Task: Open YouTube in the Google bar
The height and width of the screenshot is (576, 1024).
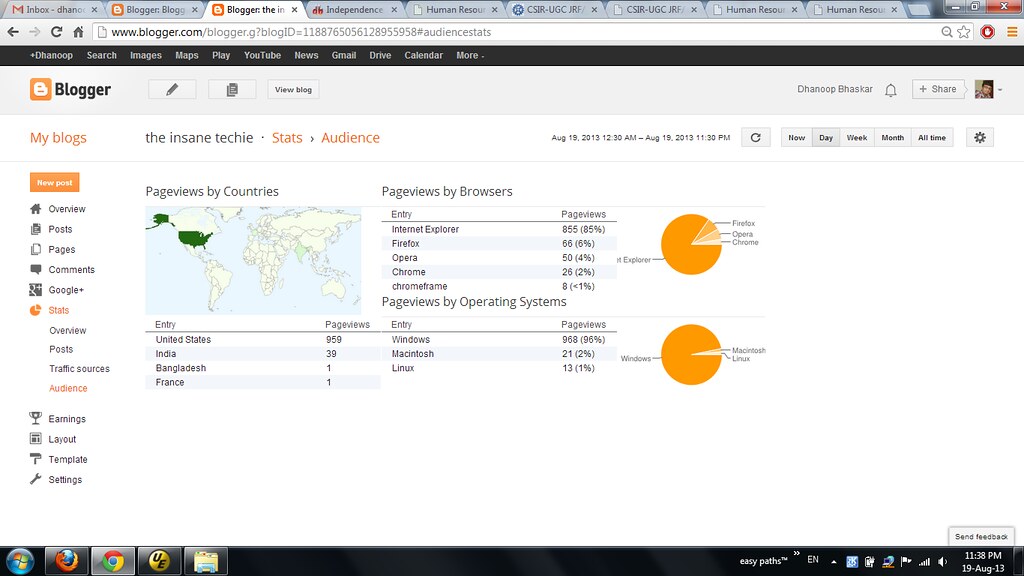Action: tap(263, 56)
